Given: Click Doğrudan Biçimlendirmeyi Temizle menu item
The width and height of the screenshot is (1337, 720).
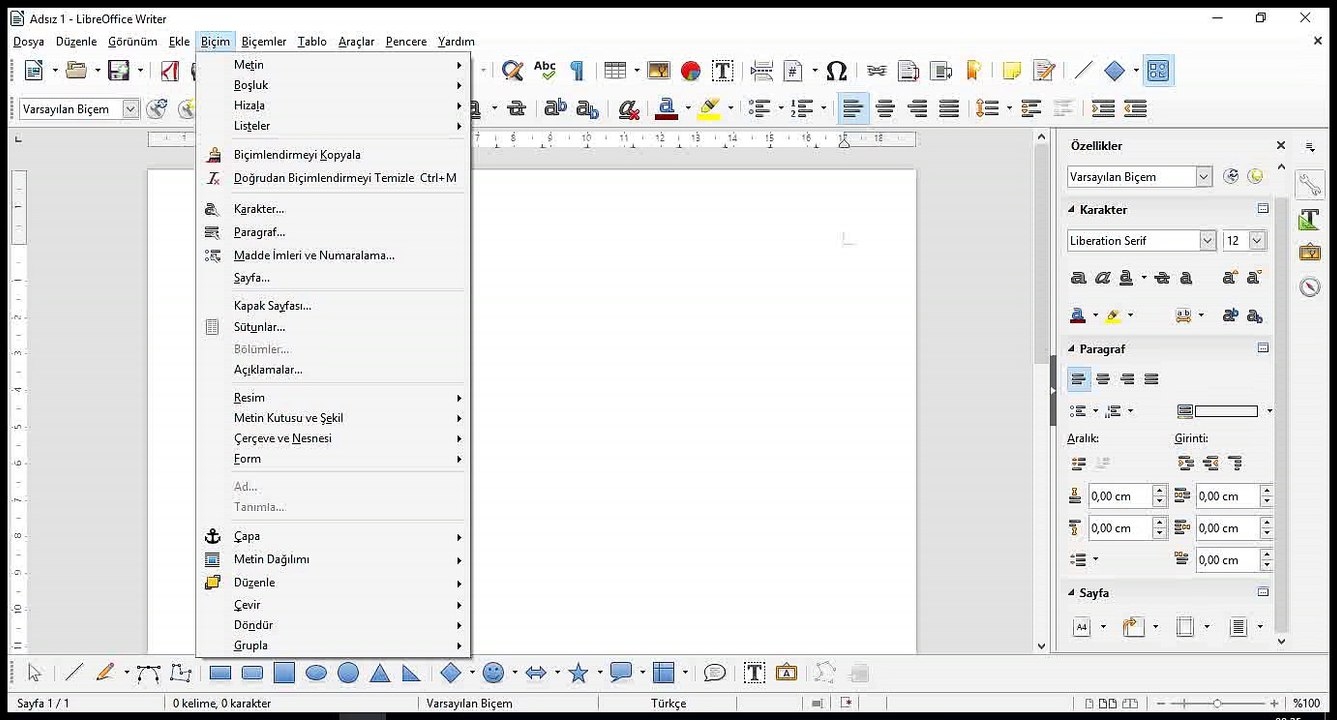Looking at the screenshot, I should click(x=333, y=178).
